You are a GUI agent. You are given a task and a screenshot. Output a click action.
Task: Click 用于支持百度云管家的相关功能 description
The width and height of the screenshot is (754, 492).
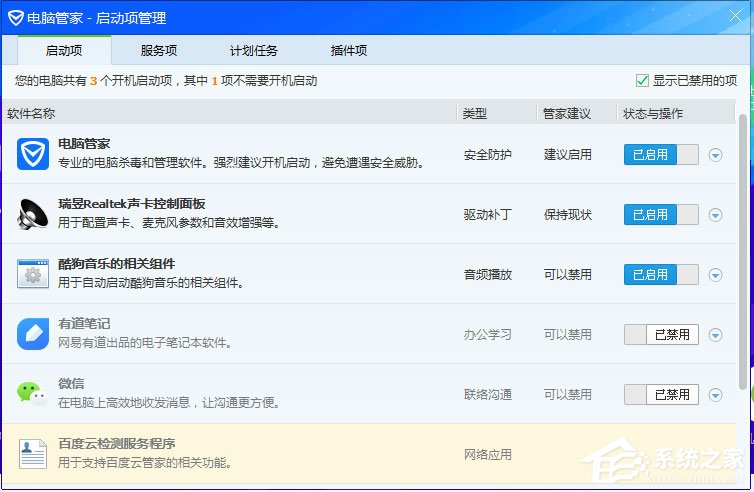point(145,463)
